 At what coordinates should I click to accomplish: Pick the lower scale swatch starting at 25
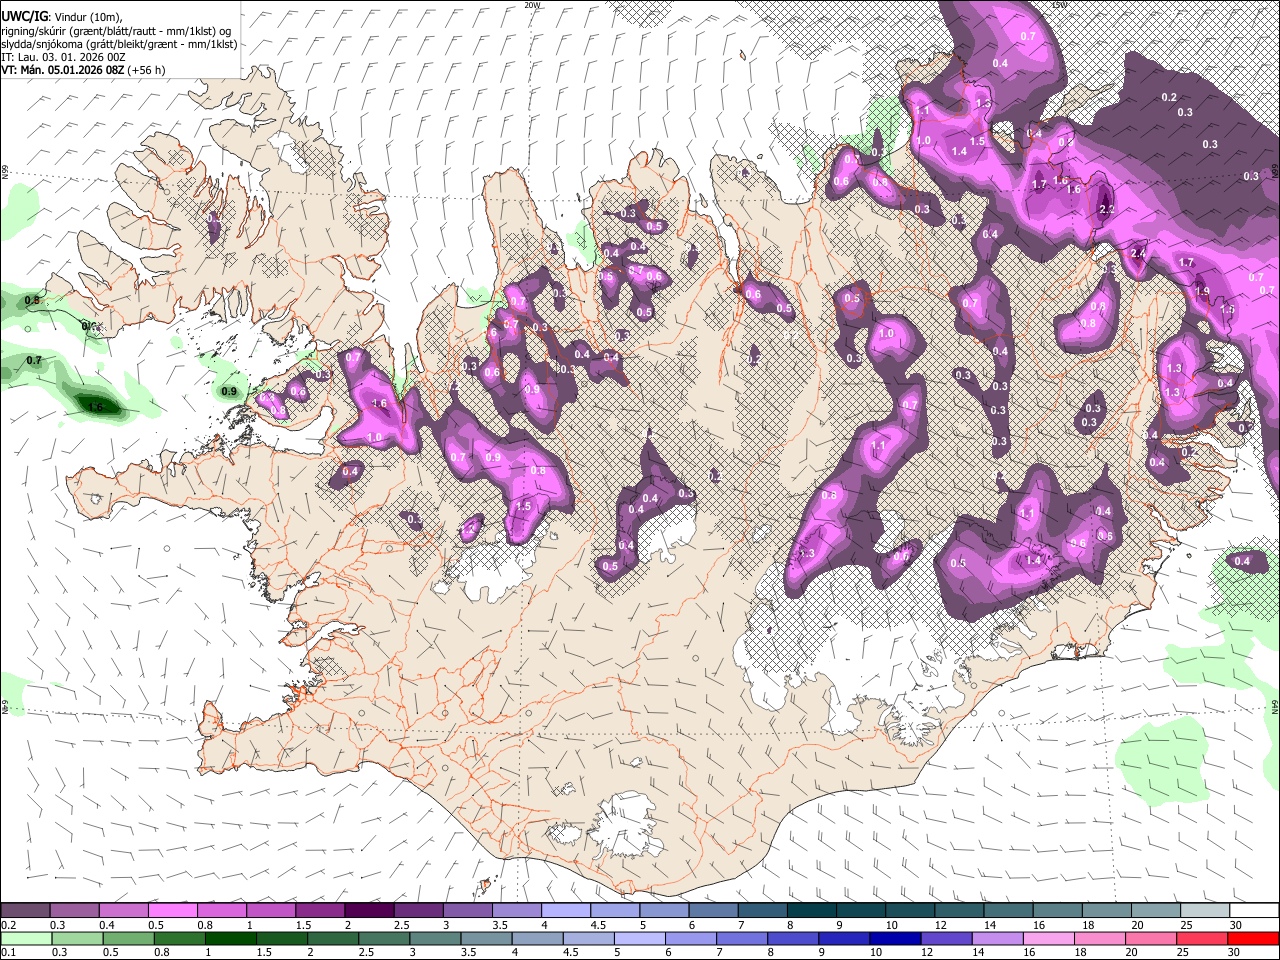[1203, 938]
